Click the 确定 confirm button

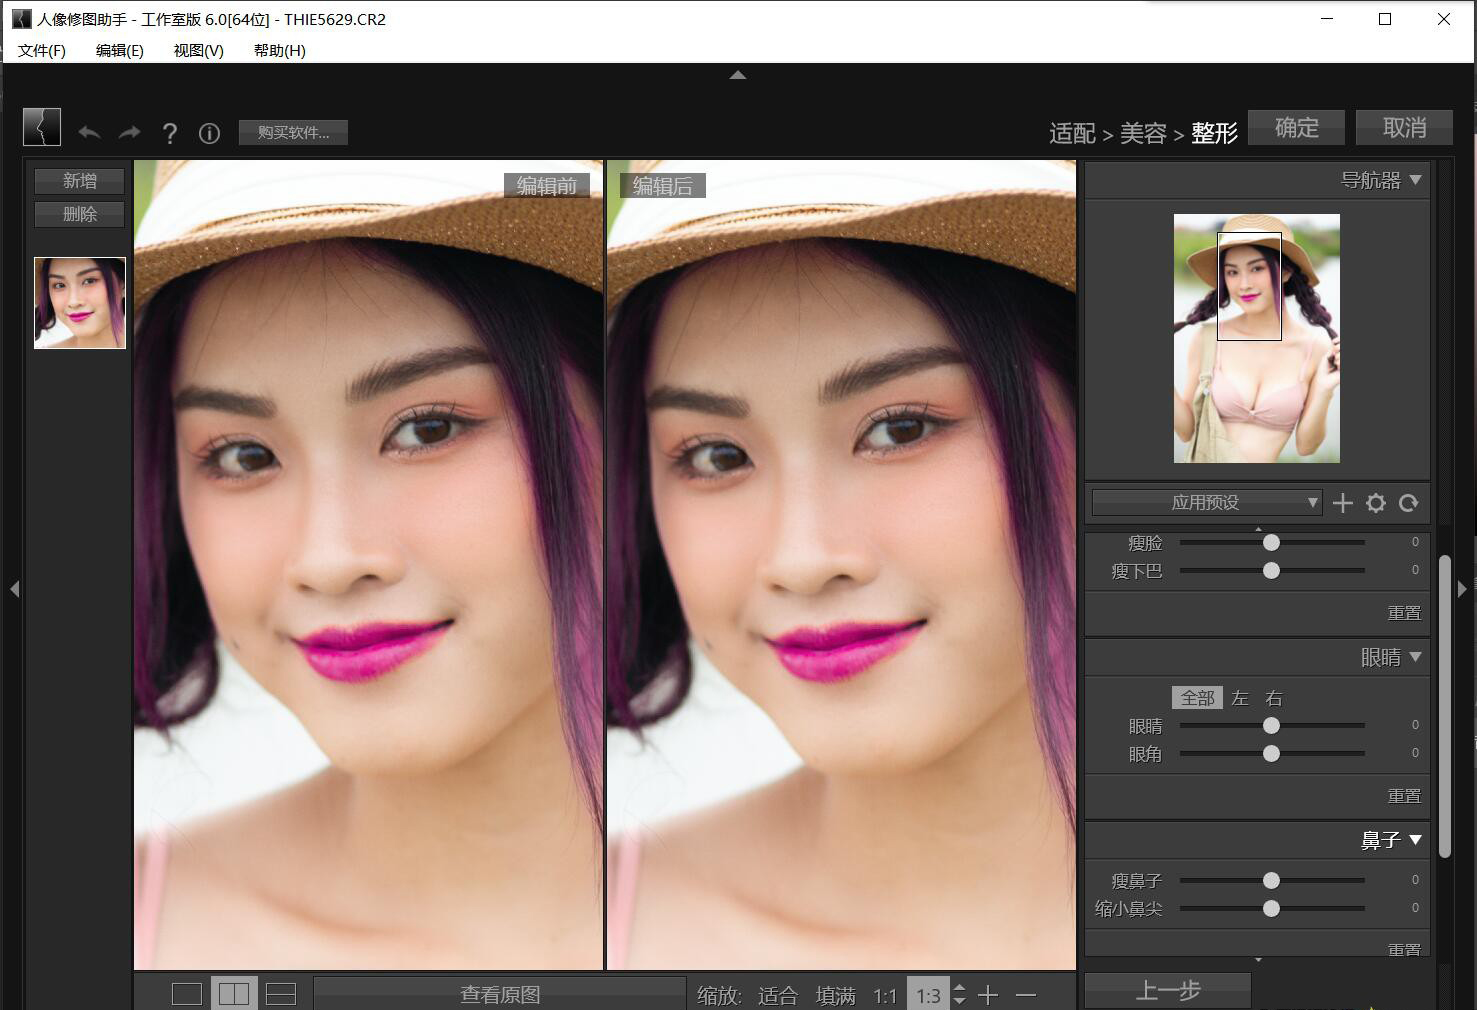click(x=1296, y=127)
